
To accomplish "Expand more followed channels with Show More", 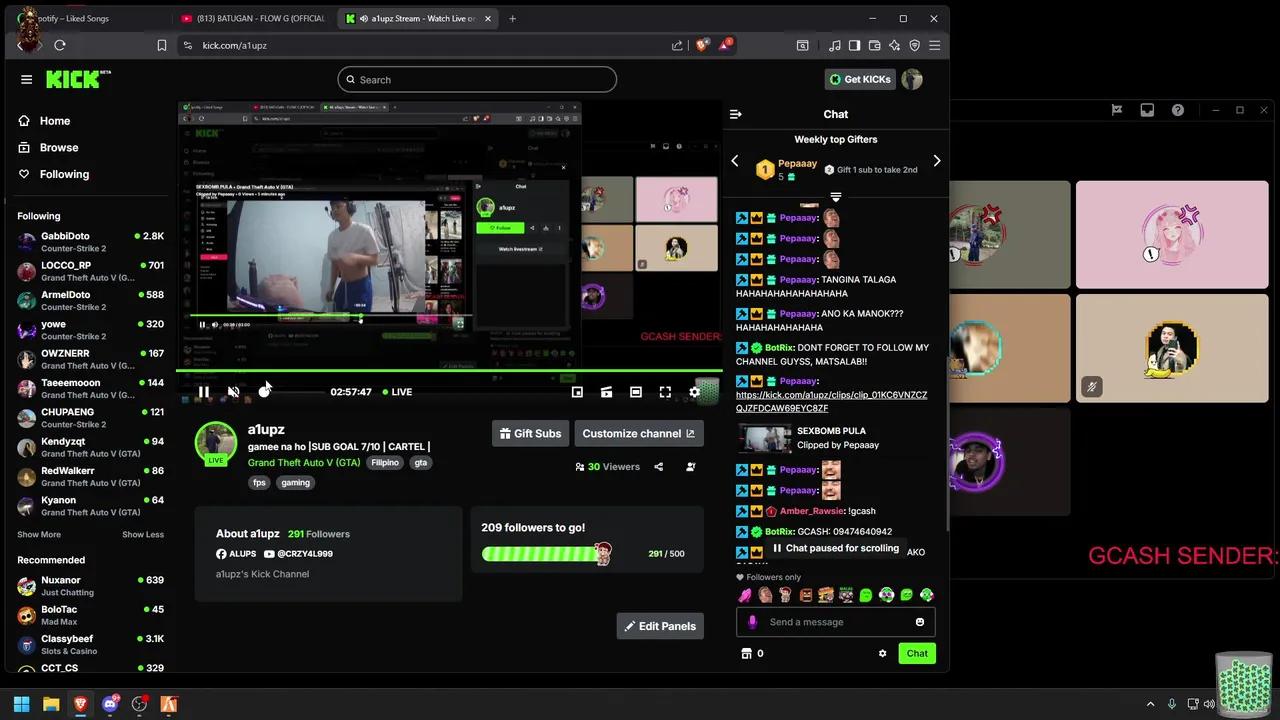I will click(x=38, y=534).
